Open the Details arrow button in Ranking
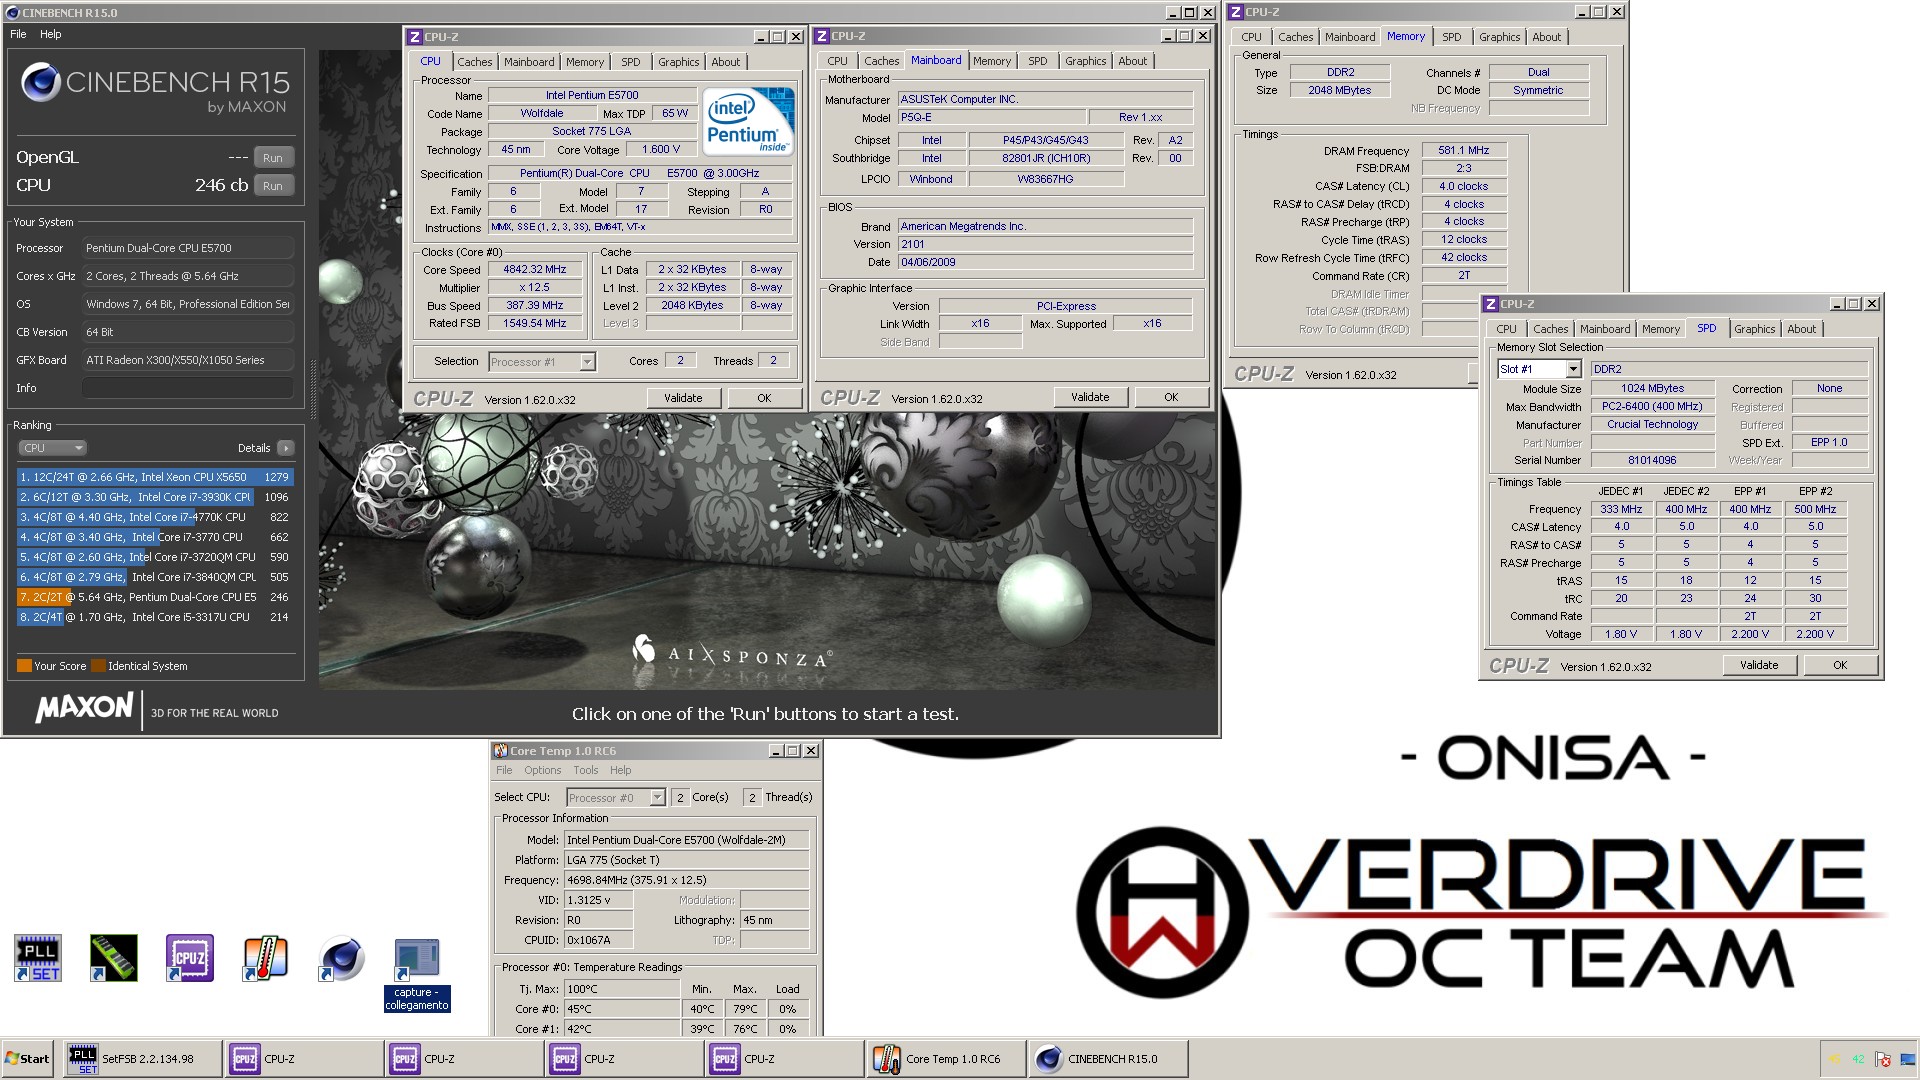1920x1080 pixels. click(286, 448)
